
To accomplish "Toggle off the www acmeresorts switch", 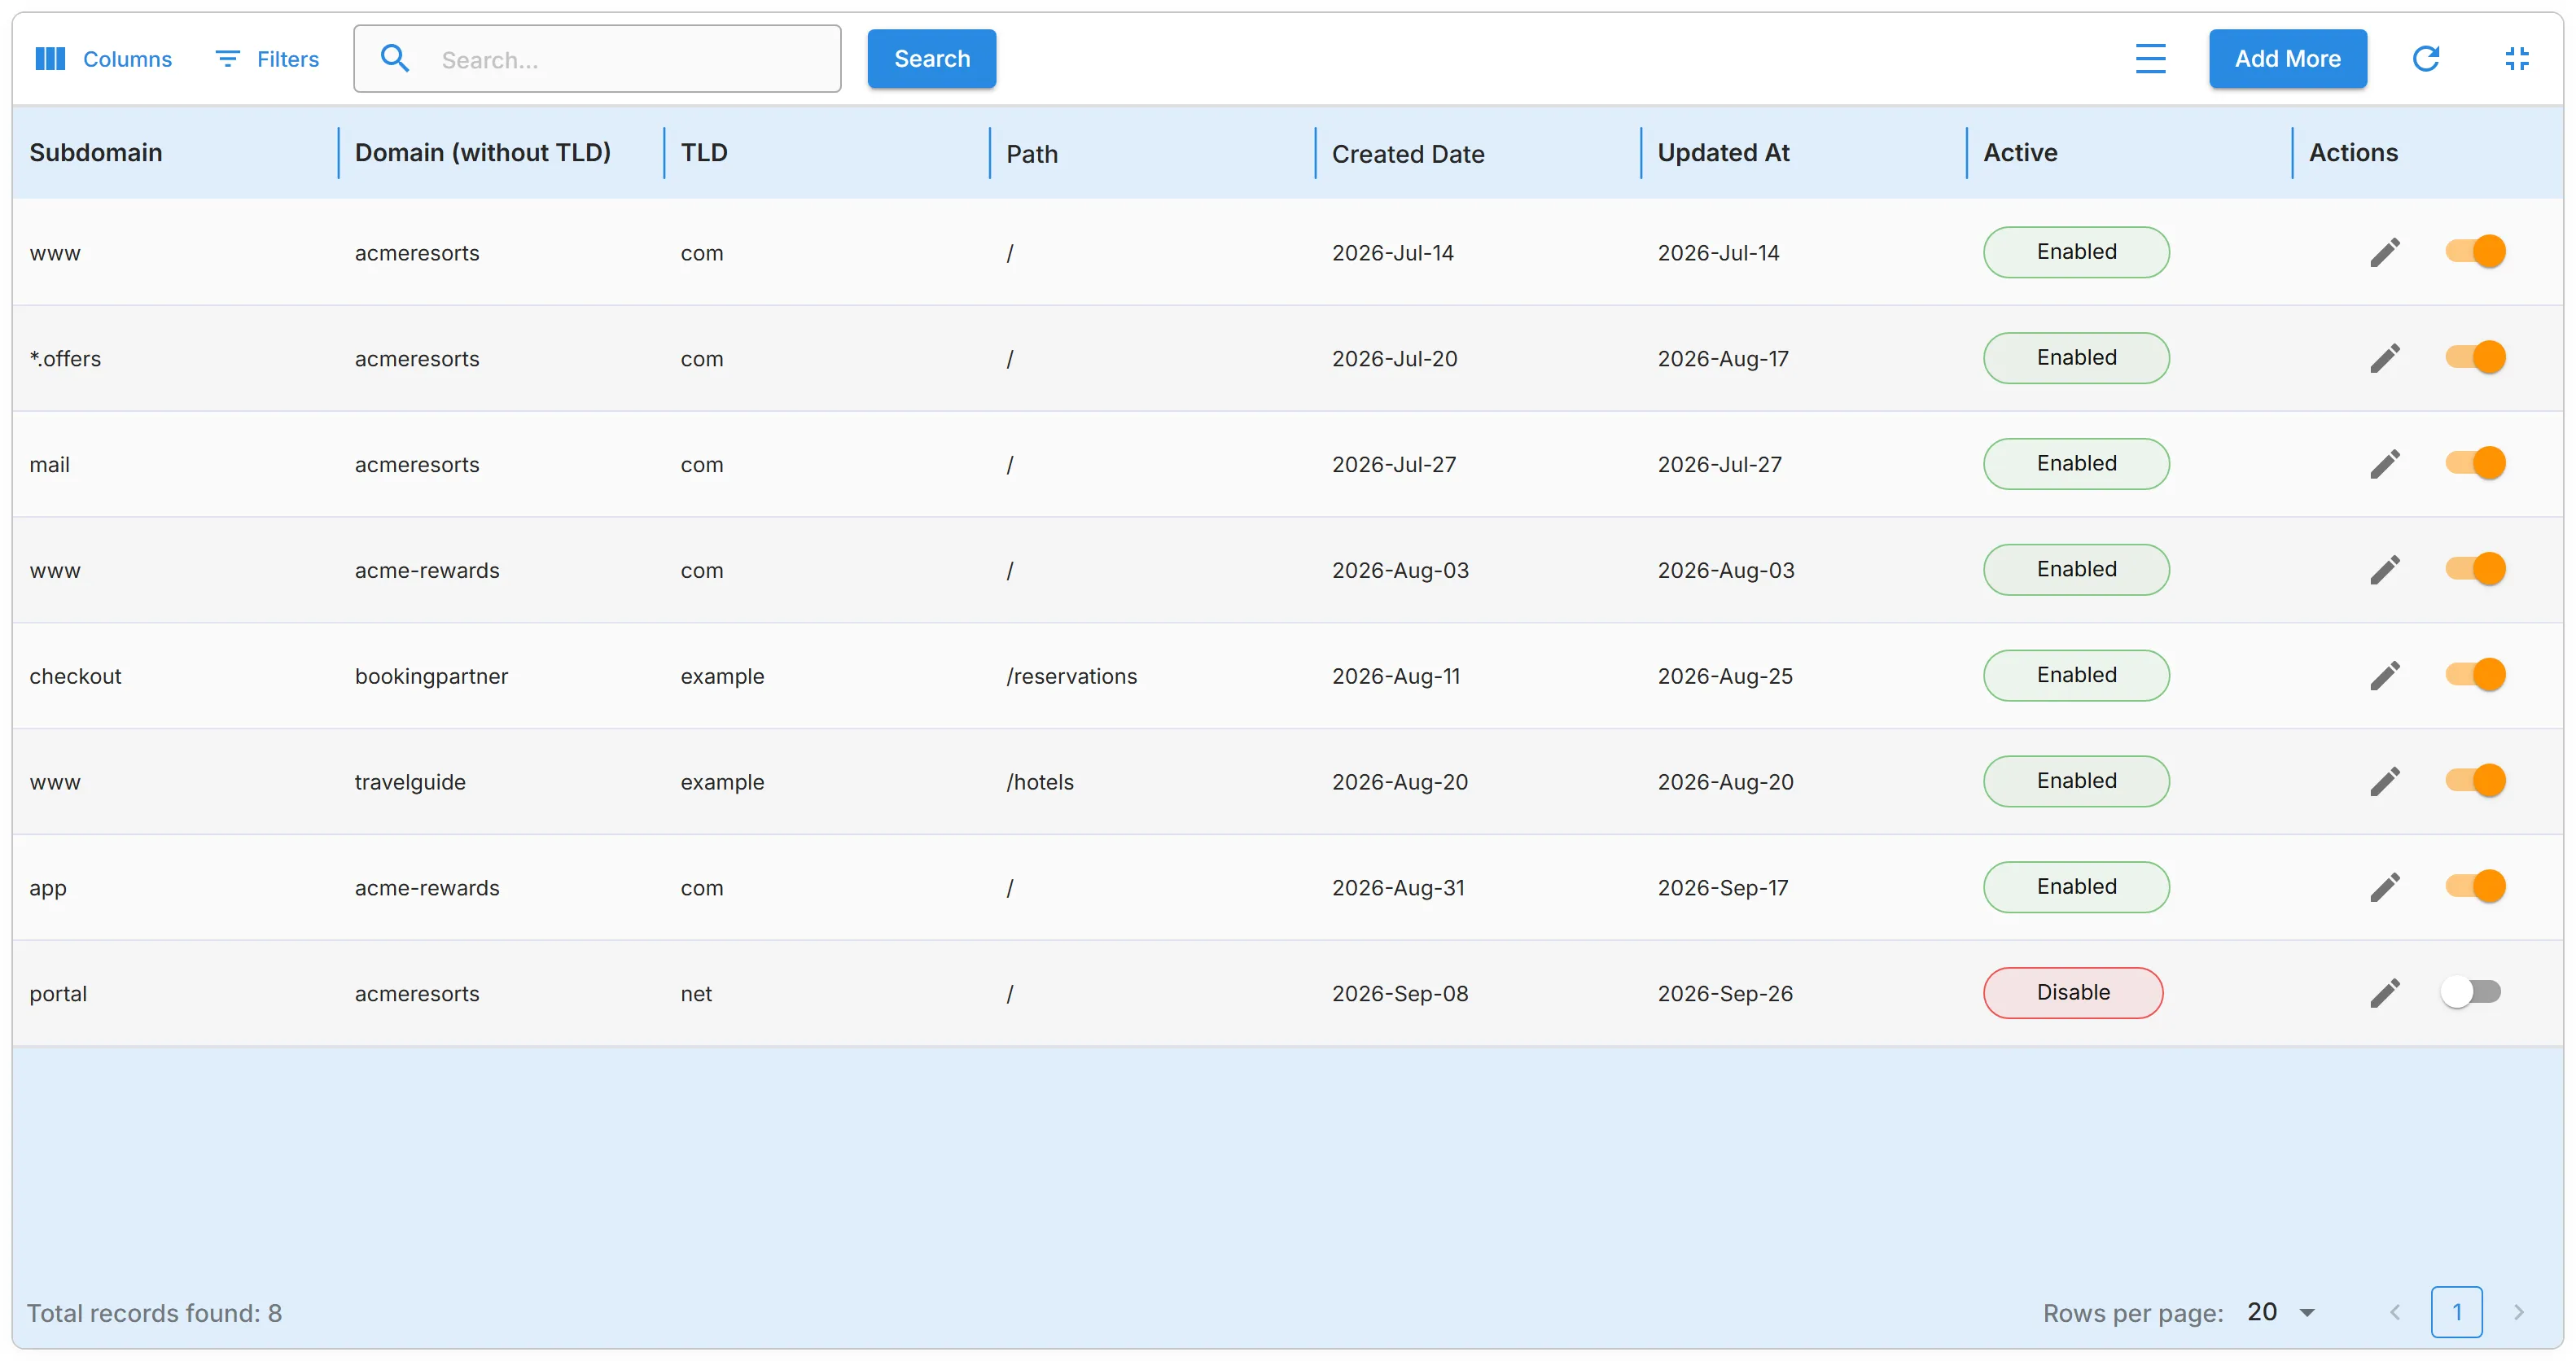I will (x=2474, y=251).
